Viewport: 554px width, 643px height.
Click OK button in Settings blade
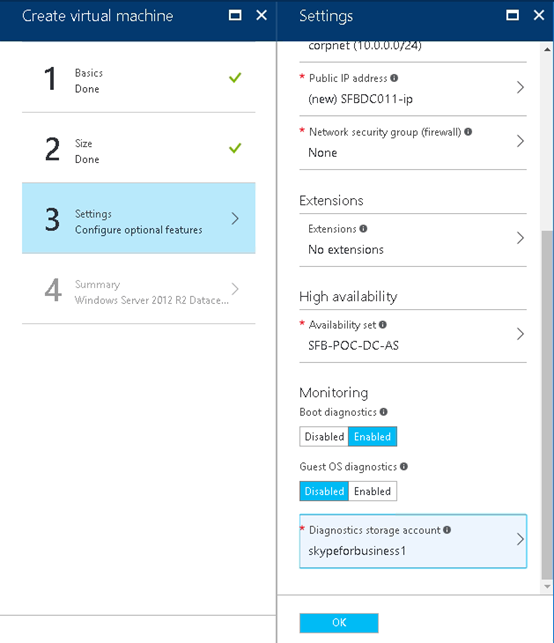339,622
